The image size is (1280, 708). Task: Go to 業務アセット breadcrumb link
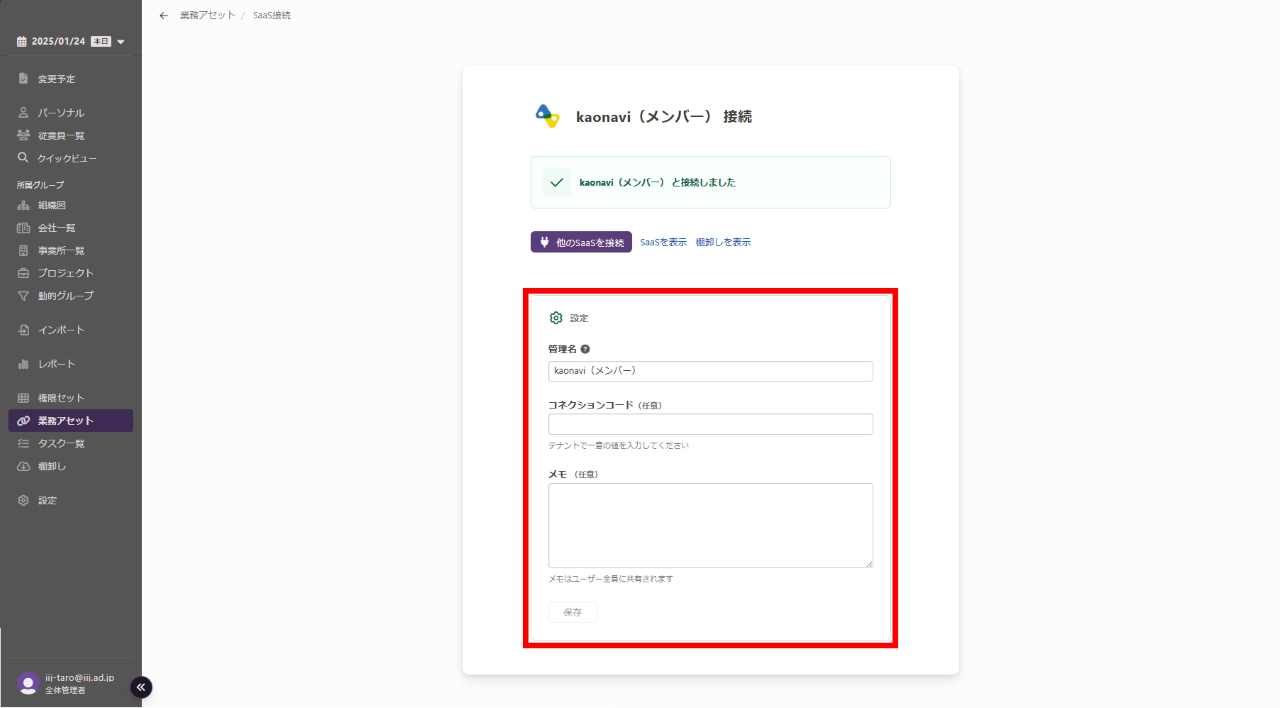[x=208, y=15]
